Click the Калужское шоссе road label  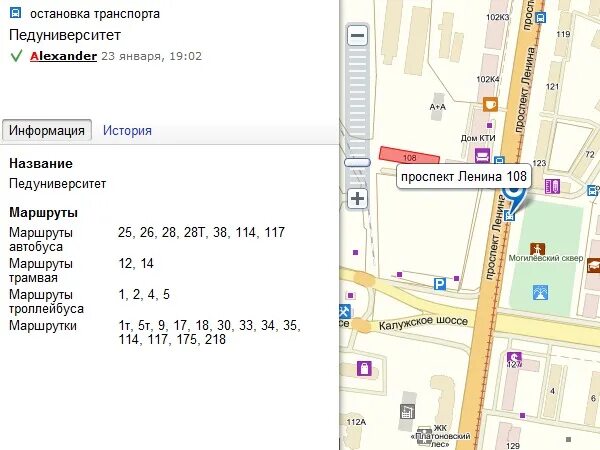pyautogui.click(x=423, y=323)
